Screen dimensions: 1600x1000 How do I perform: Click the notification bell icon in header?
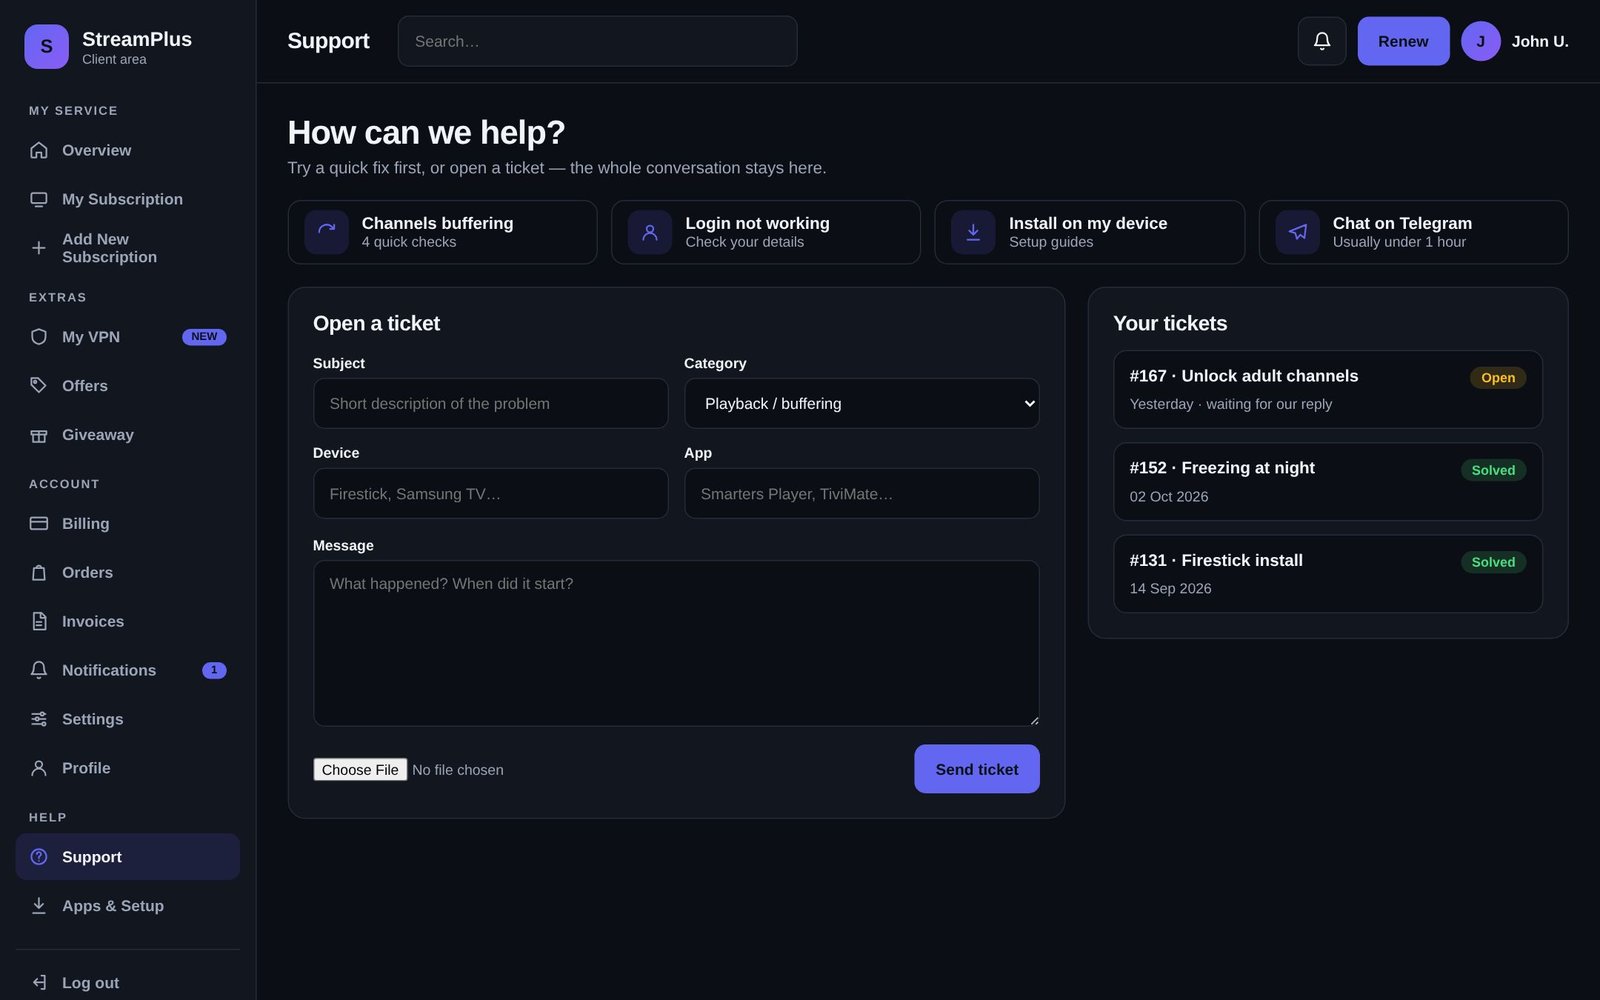1321,41
